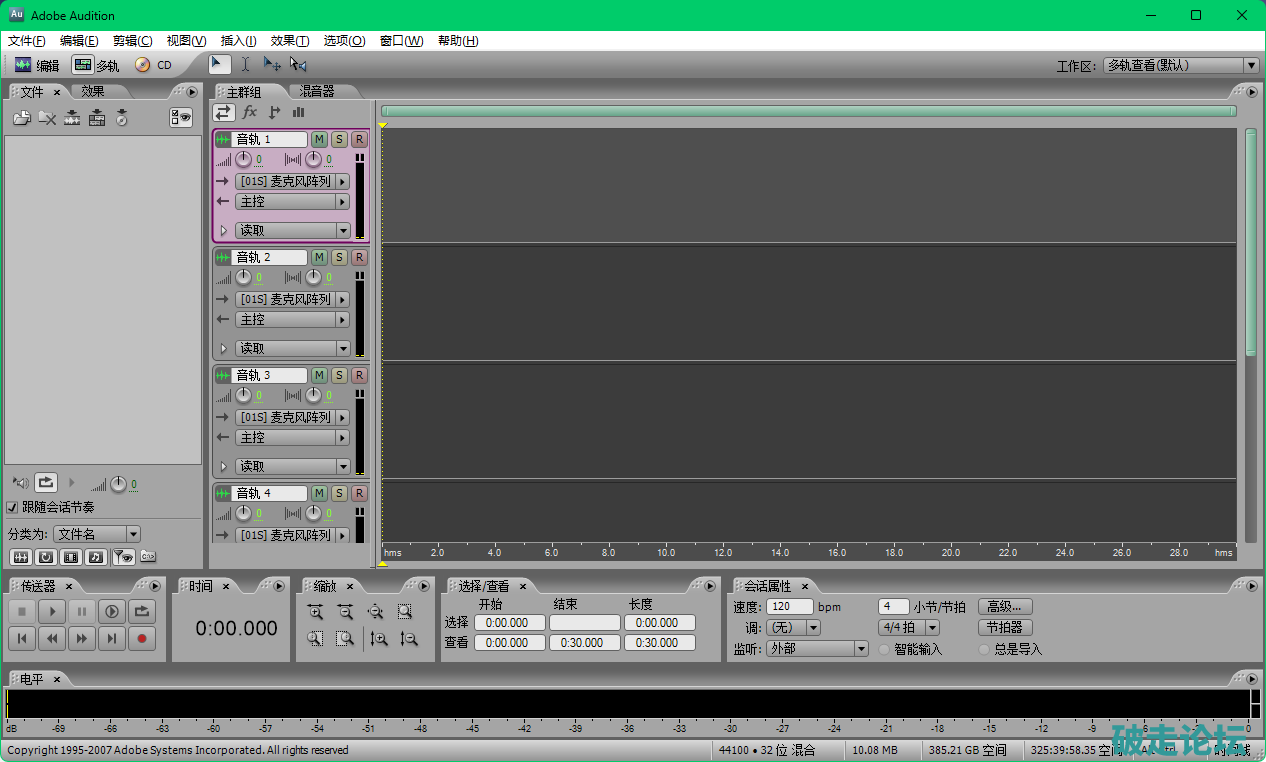Switch to the 混音器 mixer tab

coord(317,91)
